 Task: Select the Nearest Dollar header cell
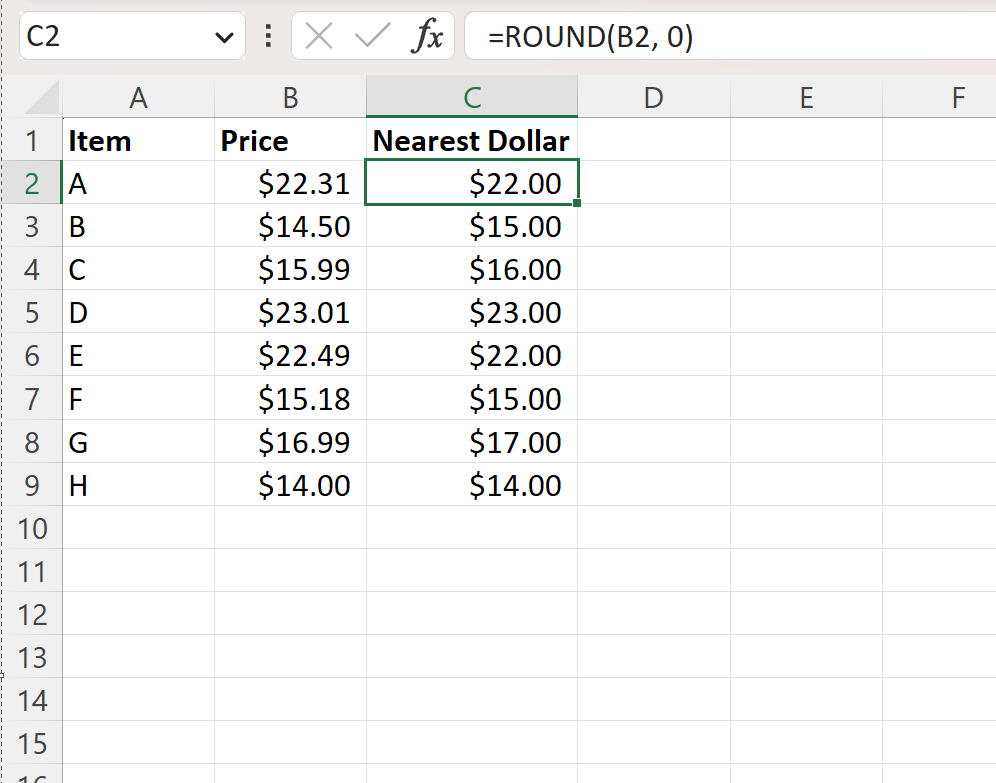point(472,140)
